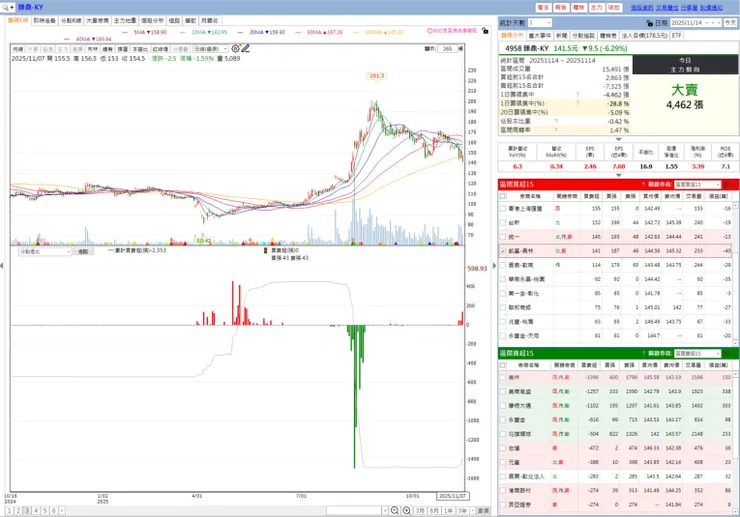The image size is (740, 517).
Task: Click the pink circle notice icon above chart
Action: point(430,31)
